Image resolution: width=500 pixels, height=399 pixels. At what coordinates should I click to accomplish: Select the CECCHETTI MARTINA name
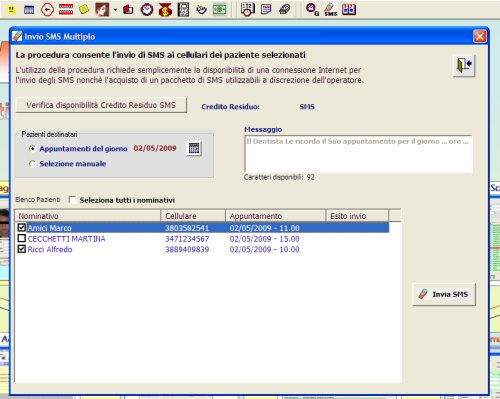(x=67, y=239)
